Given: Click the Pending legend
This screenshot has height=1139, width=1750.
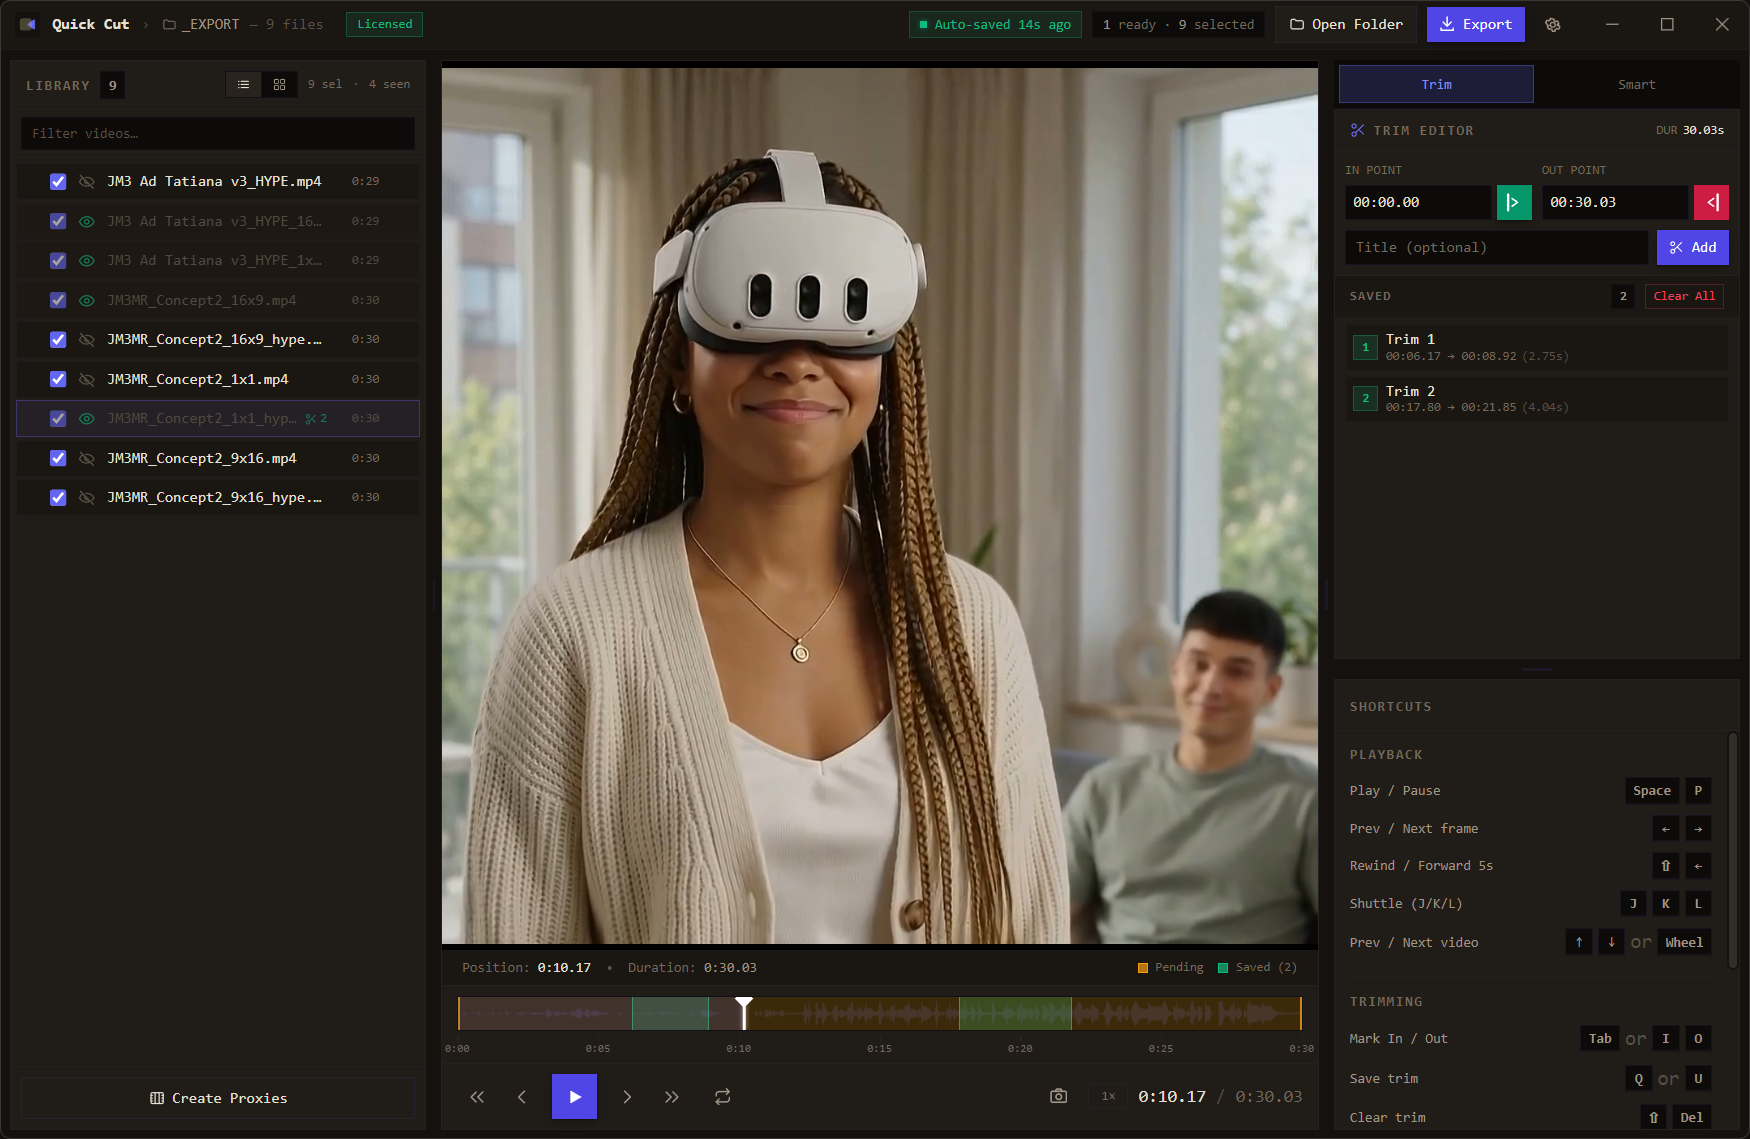Looking at the screenshot, I should pyautogui.click(x=1171, y=967).
